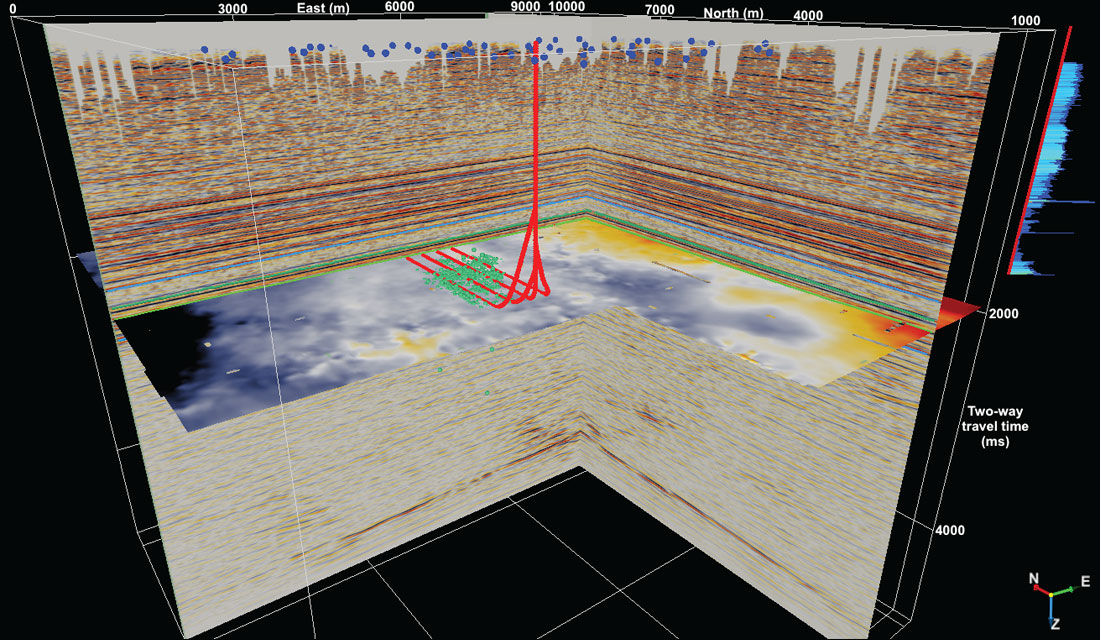Select the "3000" tick on East axis
The height and width of the screenshot is (640, 1100).
[232, 8]
